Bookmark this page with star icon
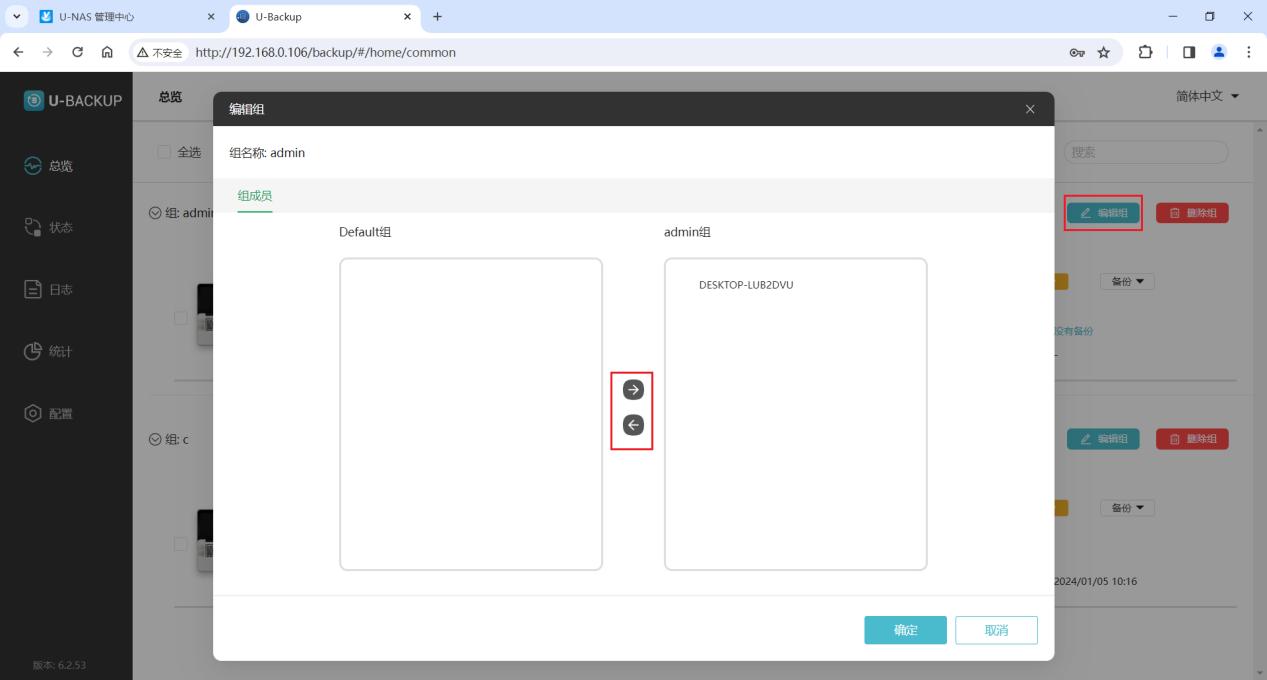The image size is (1267, 680). coord(1104,52)
